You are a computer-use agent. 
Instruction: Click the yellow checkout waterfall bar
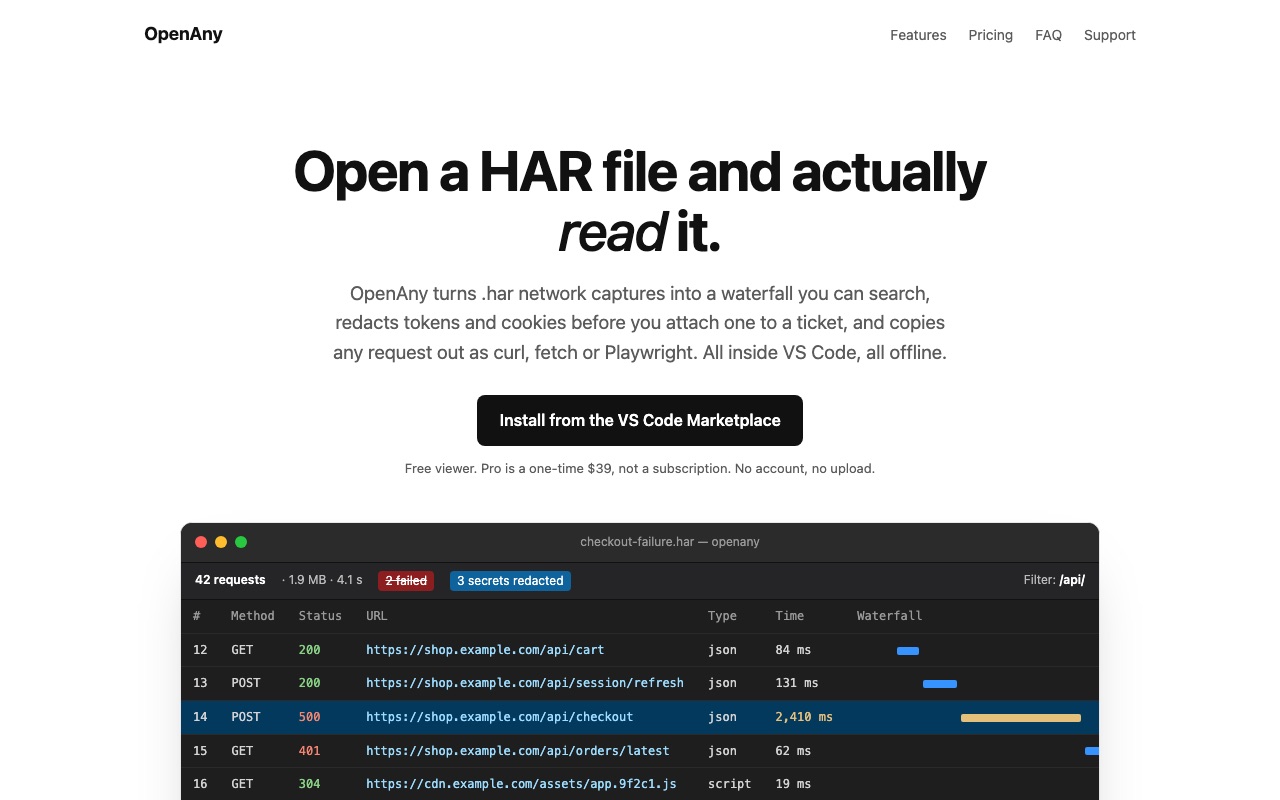point(1021,718)
